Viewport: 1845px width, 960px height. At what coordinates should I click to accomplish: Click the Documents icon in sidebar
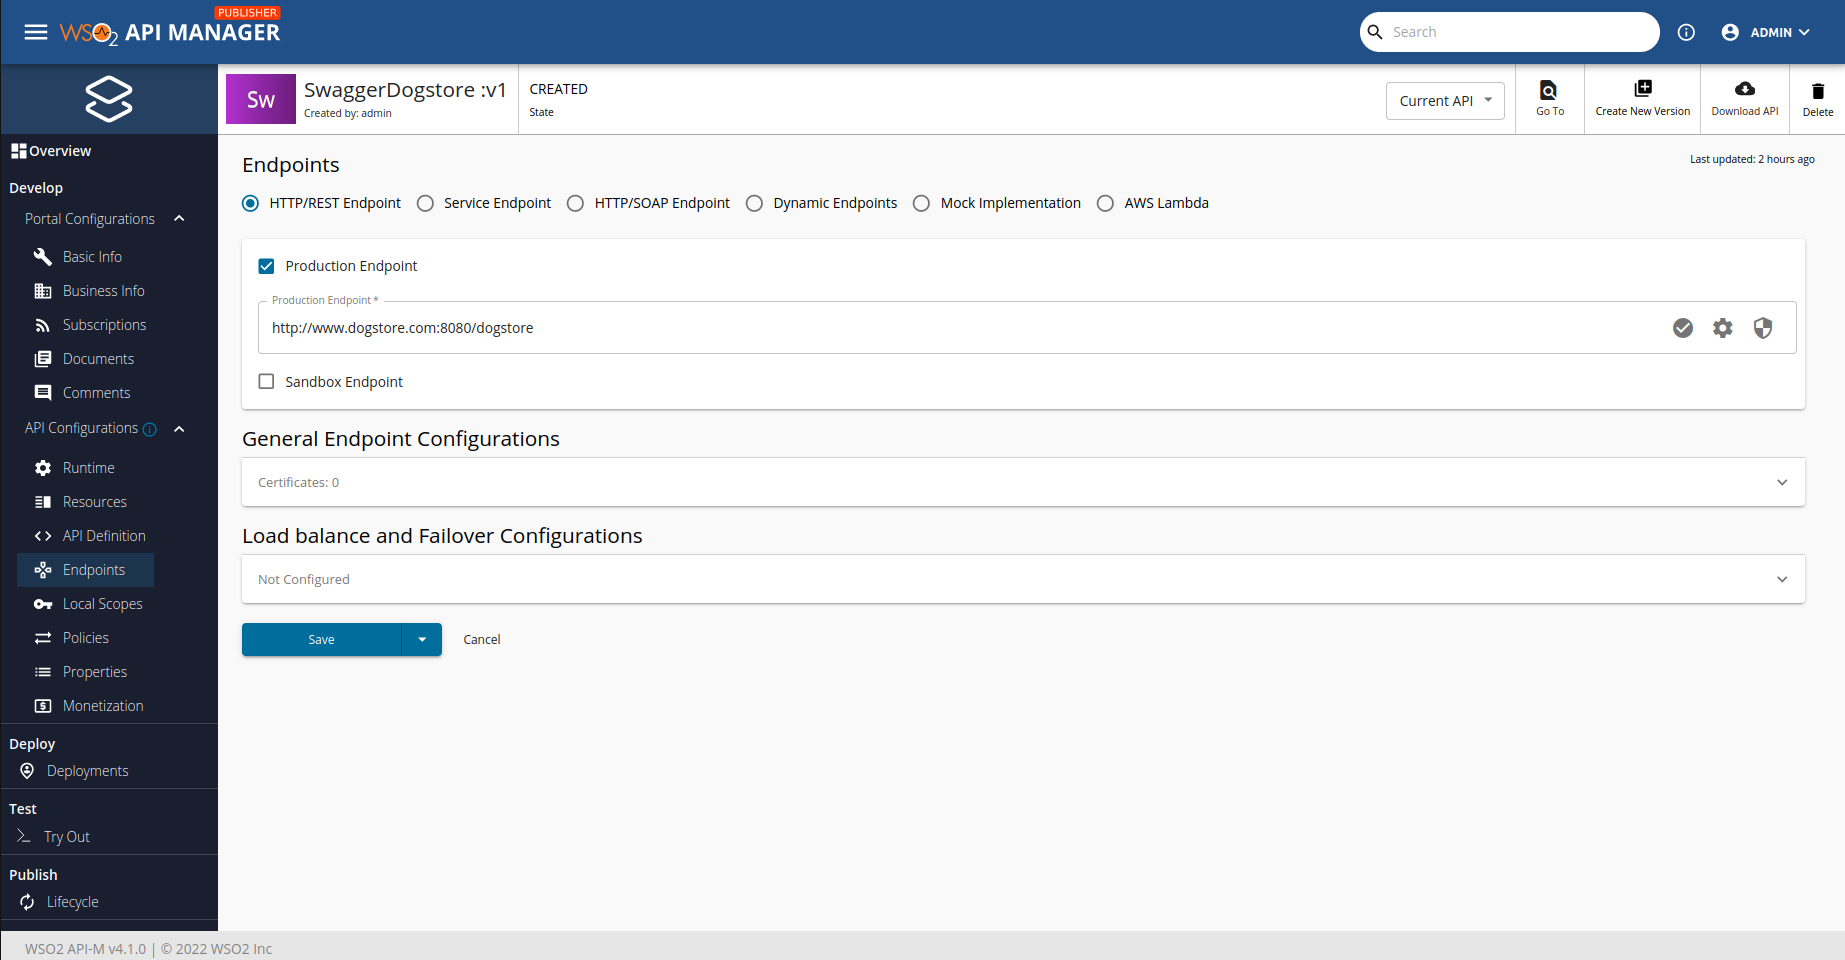coord(43,359)
